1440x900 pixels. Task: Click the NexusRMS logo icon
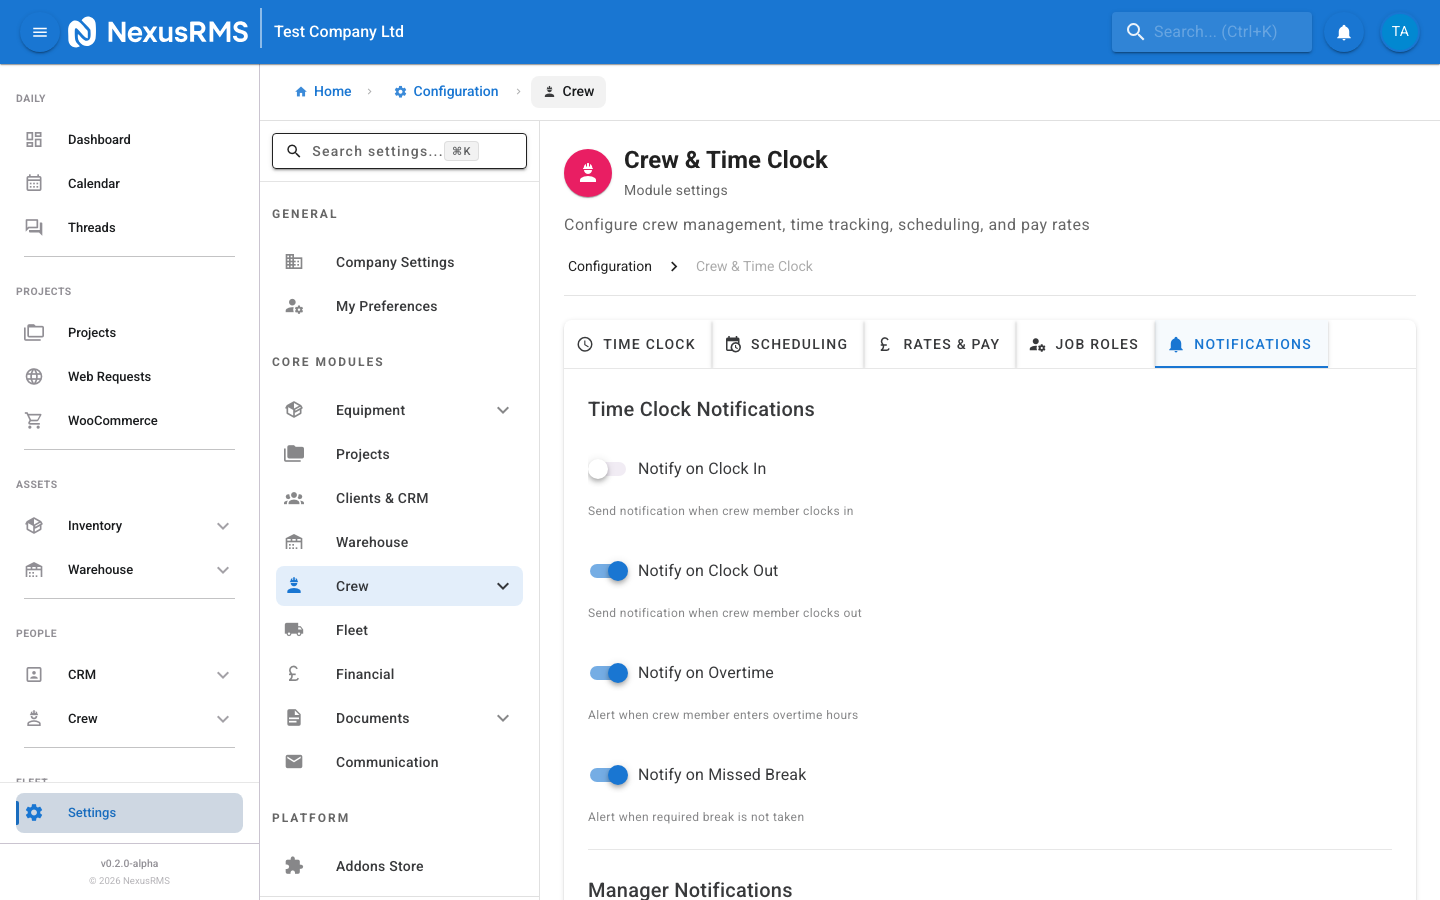[83, 31]
